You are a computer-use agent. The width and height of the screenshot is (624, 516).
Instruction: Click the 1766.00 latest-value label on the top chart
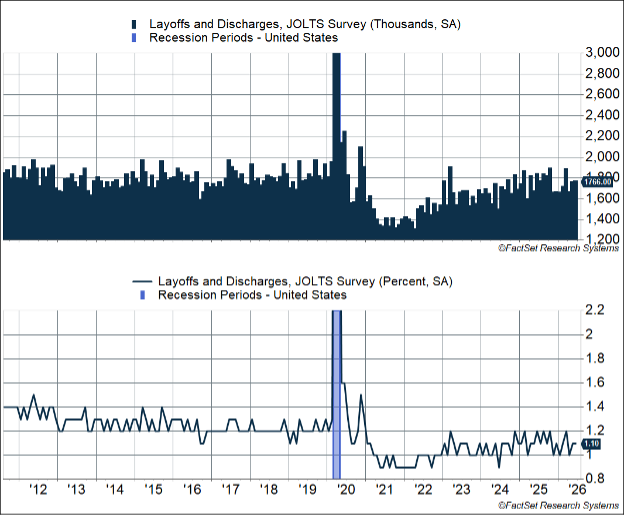coord(597,182)
